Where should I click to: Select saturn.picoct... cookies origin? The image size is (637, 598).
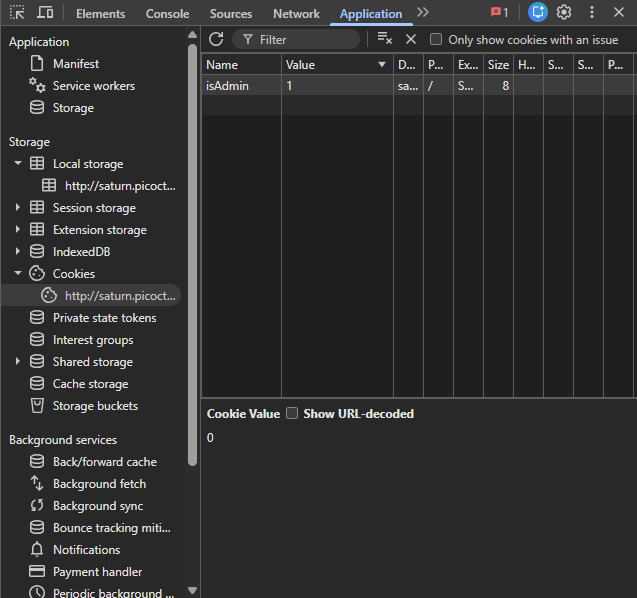click(x=120, y=296)
